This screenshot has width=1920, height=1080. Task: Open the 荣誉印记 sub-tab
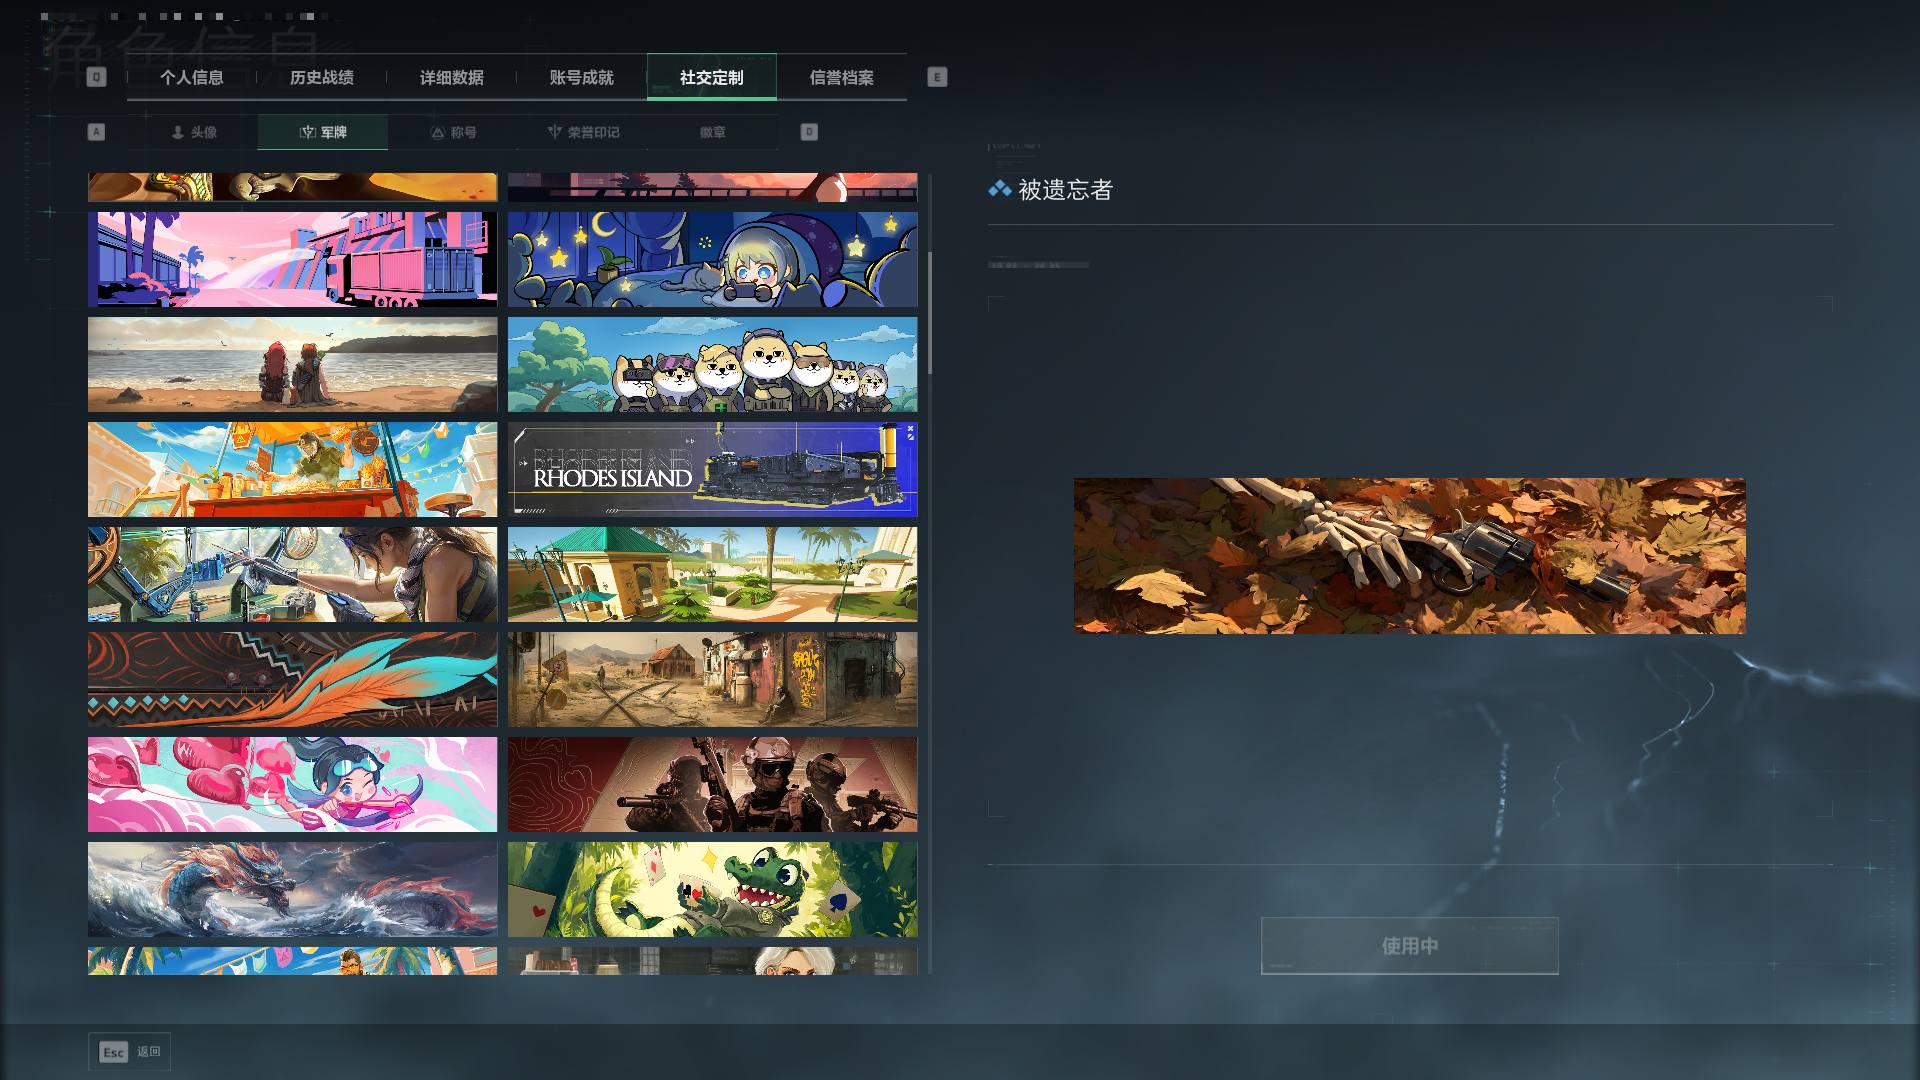pyautogui.click(x=583, y=132)
